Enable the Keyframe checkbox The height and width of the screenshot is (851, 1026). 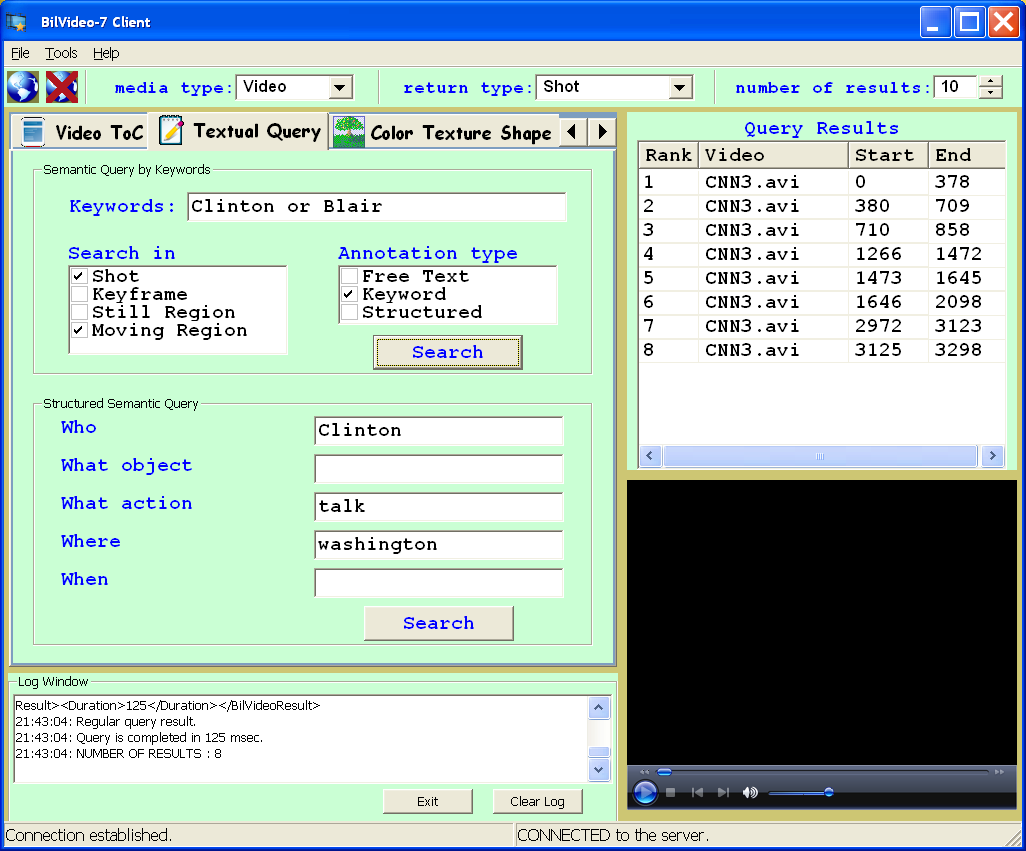click(79, 294)
